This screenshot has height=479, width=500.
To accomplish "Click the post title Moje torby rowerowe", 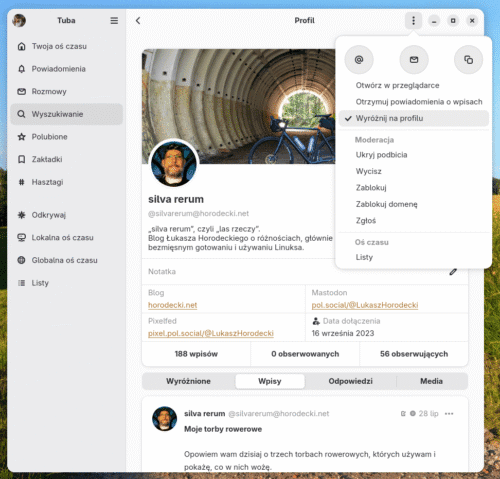I will click(x=223, y=429).
